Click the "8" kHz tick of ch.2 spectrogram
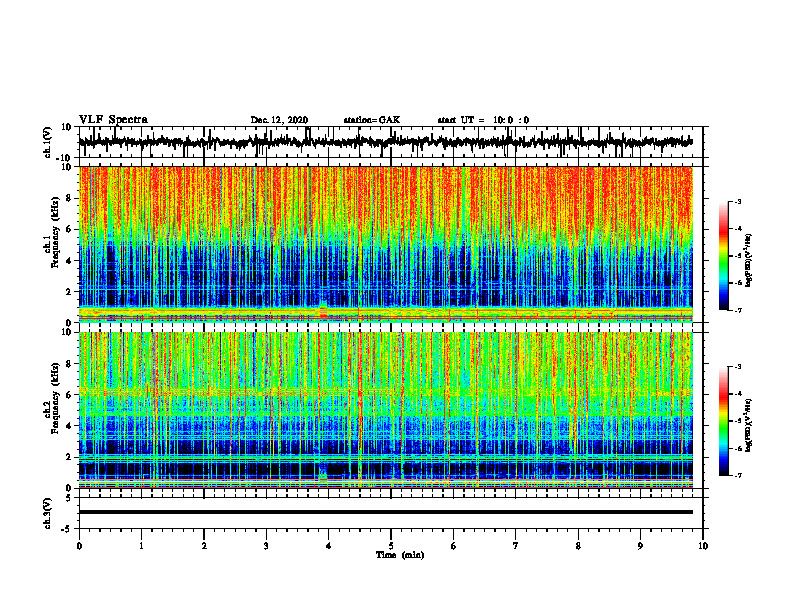 point(69,364)
